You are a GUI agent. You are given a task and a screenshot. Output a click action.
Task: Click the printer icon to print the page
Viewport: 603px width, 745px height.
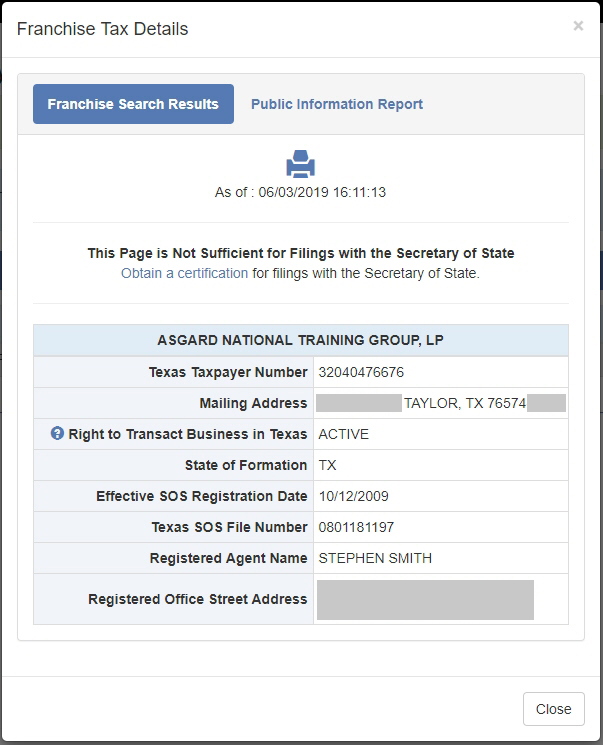click(300, 164)
